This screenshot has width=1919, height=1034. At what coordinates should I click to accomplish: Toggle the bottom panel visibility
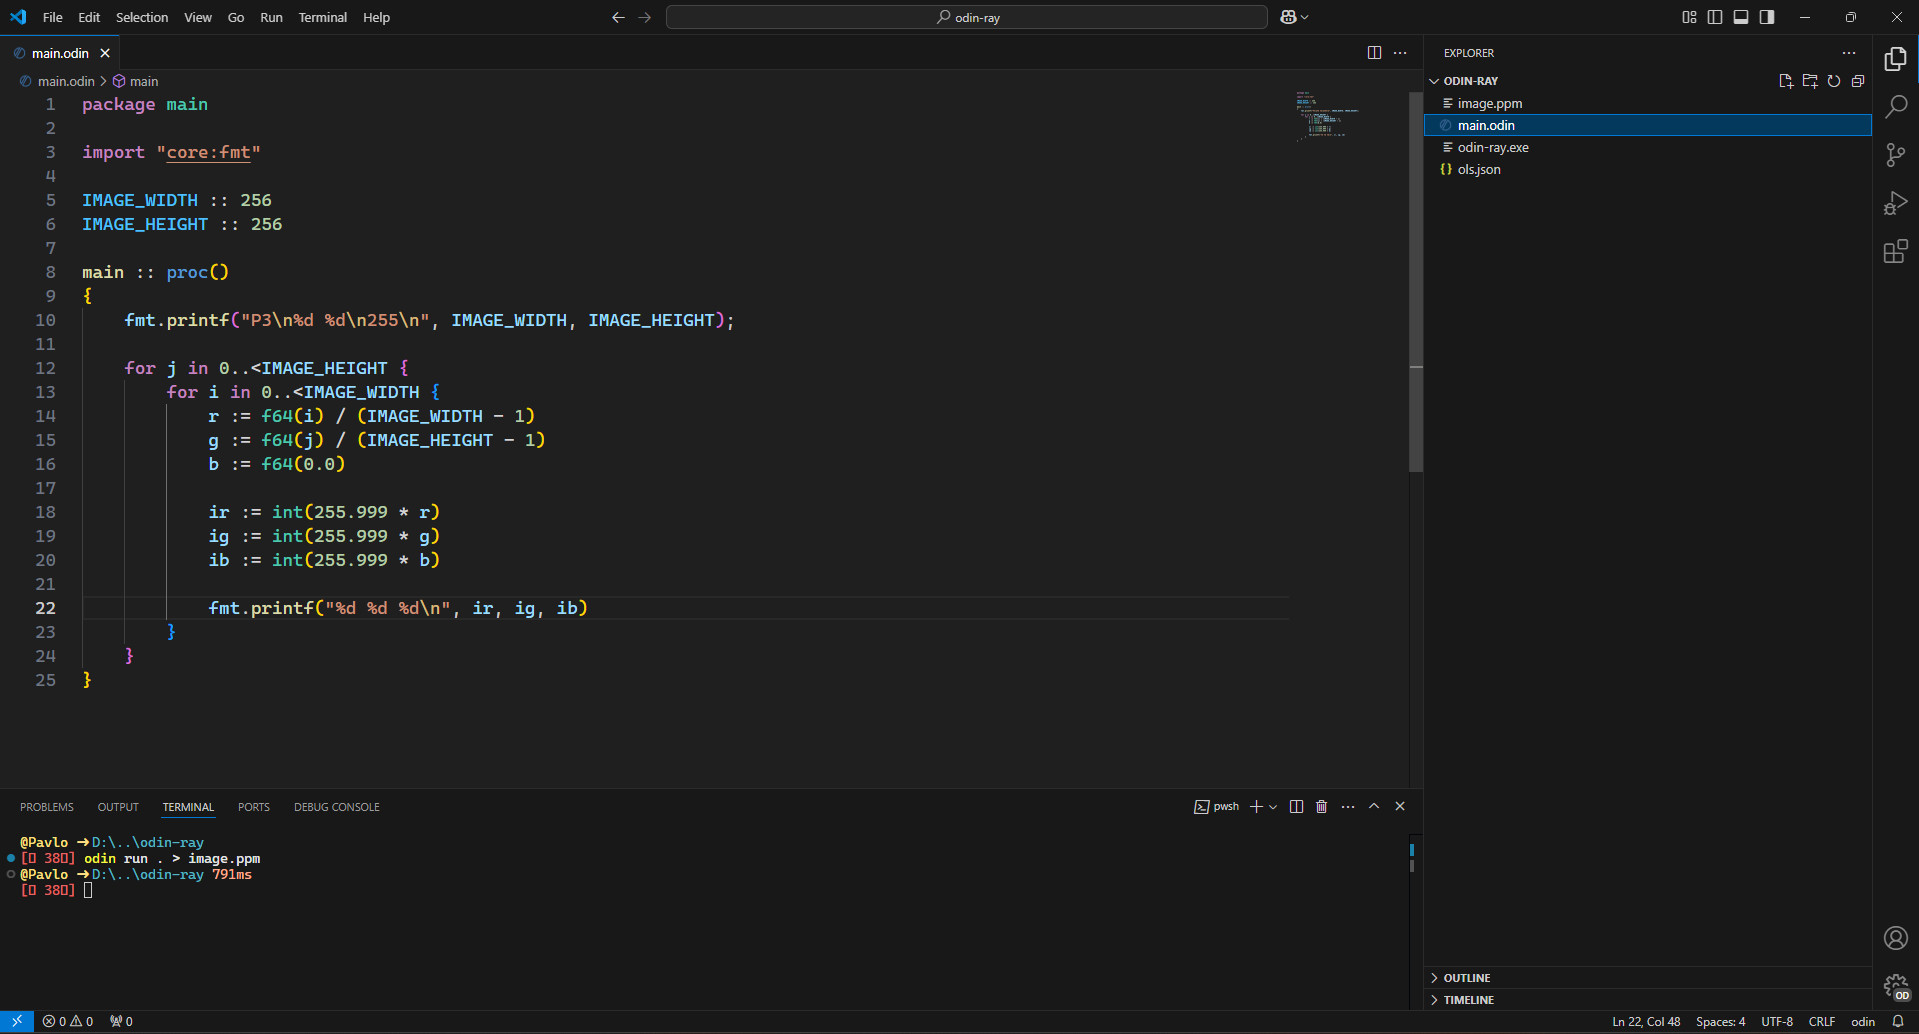click(1741, 17)
